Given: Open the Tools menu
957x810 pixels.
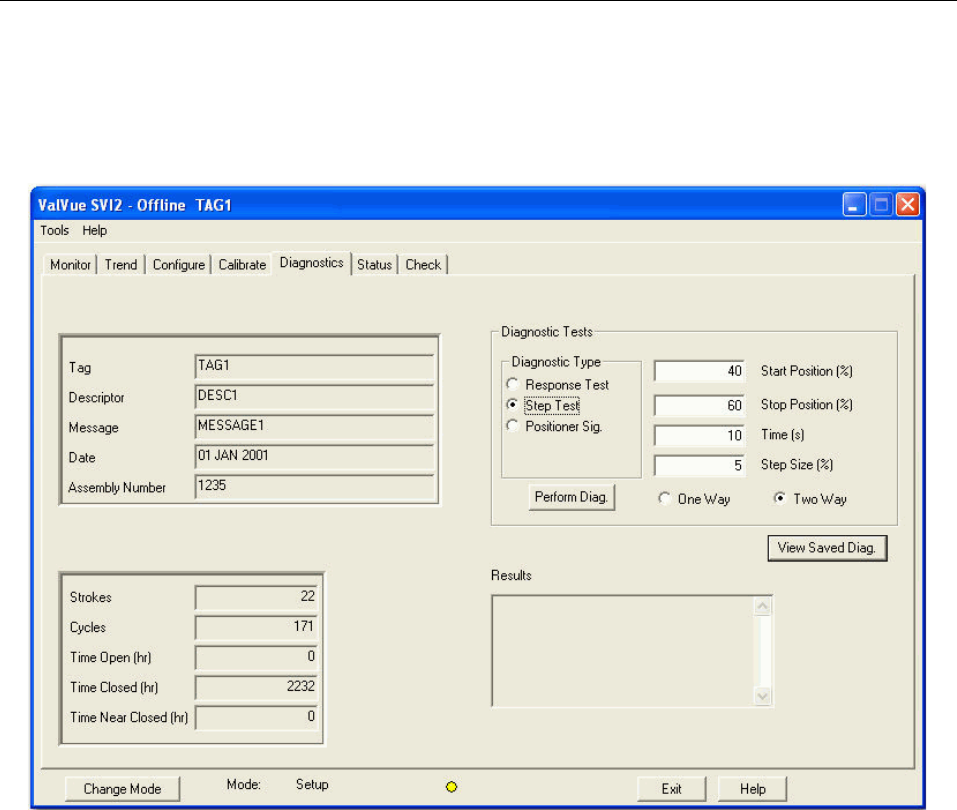Looking at the screenshot, I should click(55, 230).
